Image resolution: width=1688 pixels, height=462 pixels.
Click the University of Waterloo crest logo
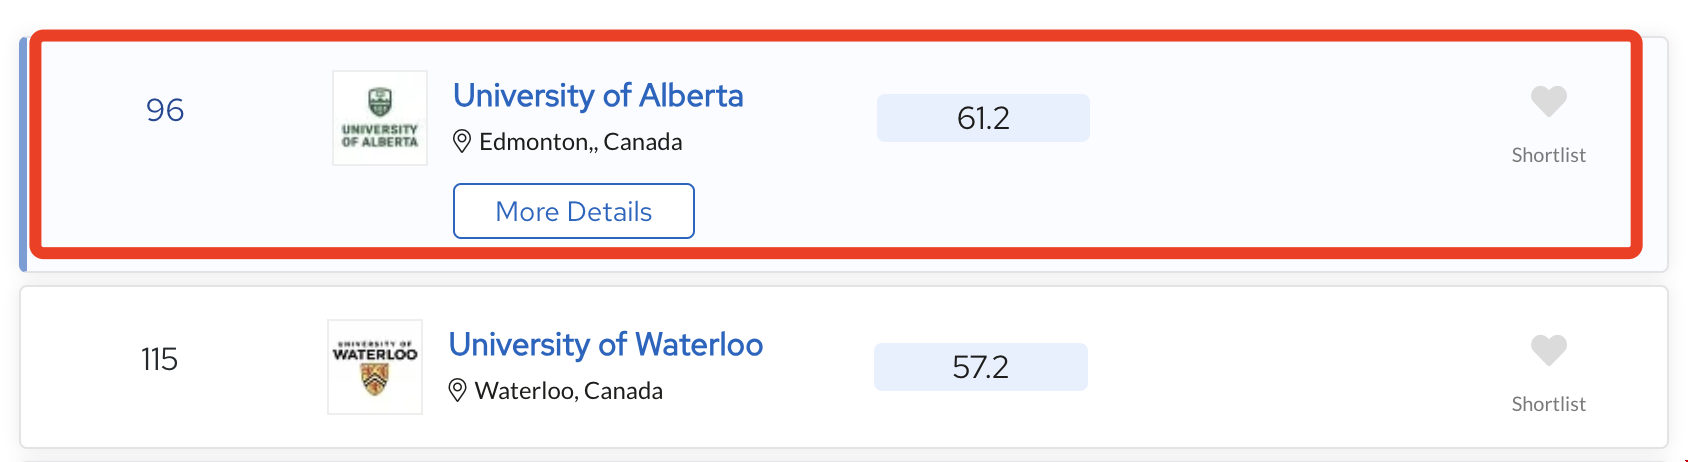[375, 367]
